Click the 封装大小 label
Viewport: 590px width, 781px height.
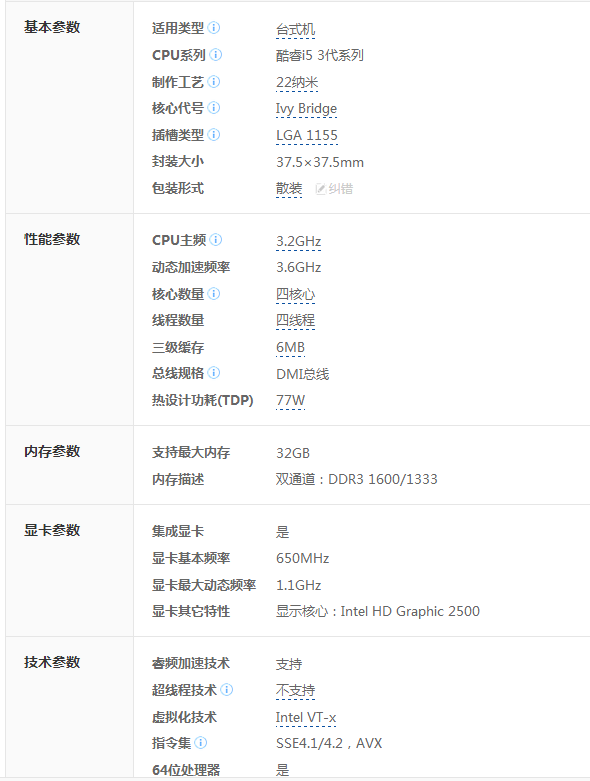[x=178, y=161]
